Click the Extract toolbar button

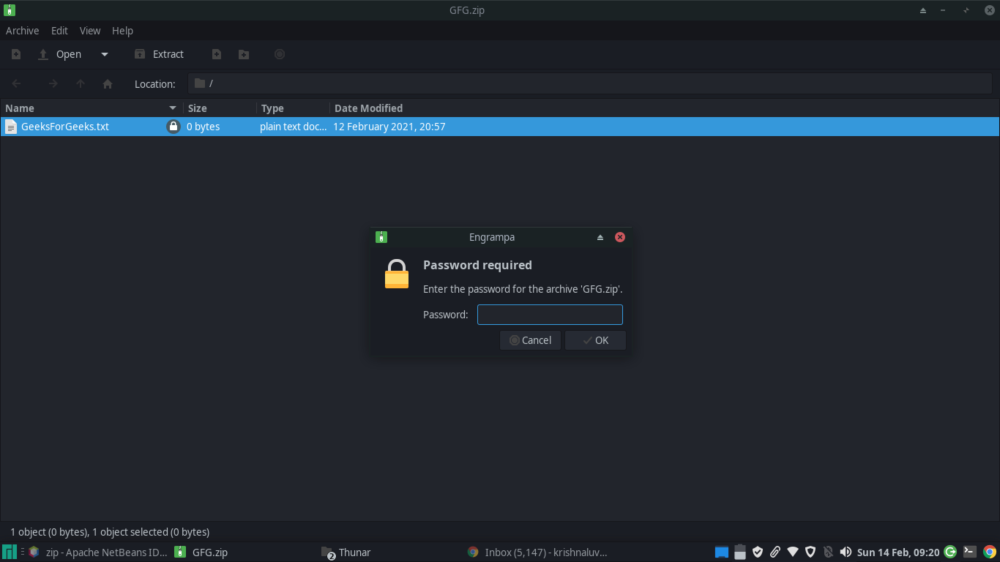(159, 54)
